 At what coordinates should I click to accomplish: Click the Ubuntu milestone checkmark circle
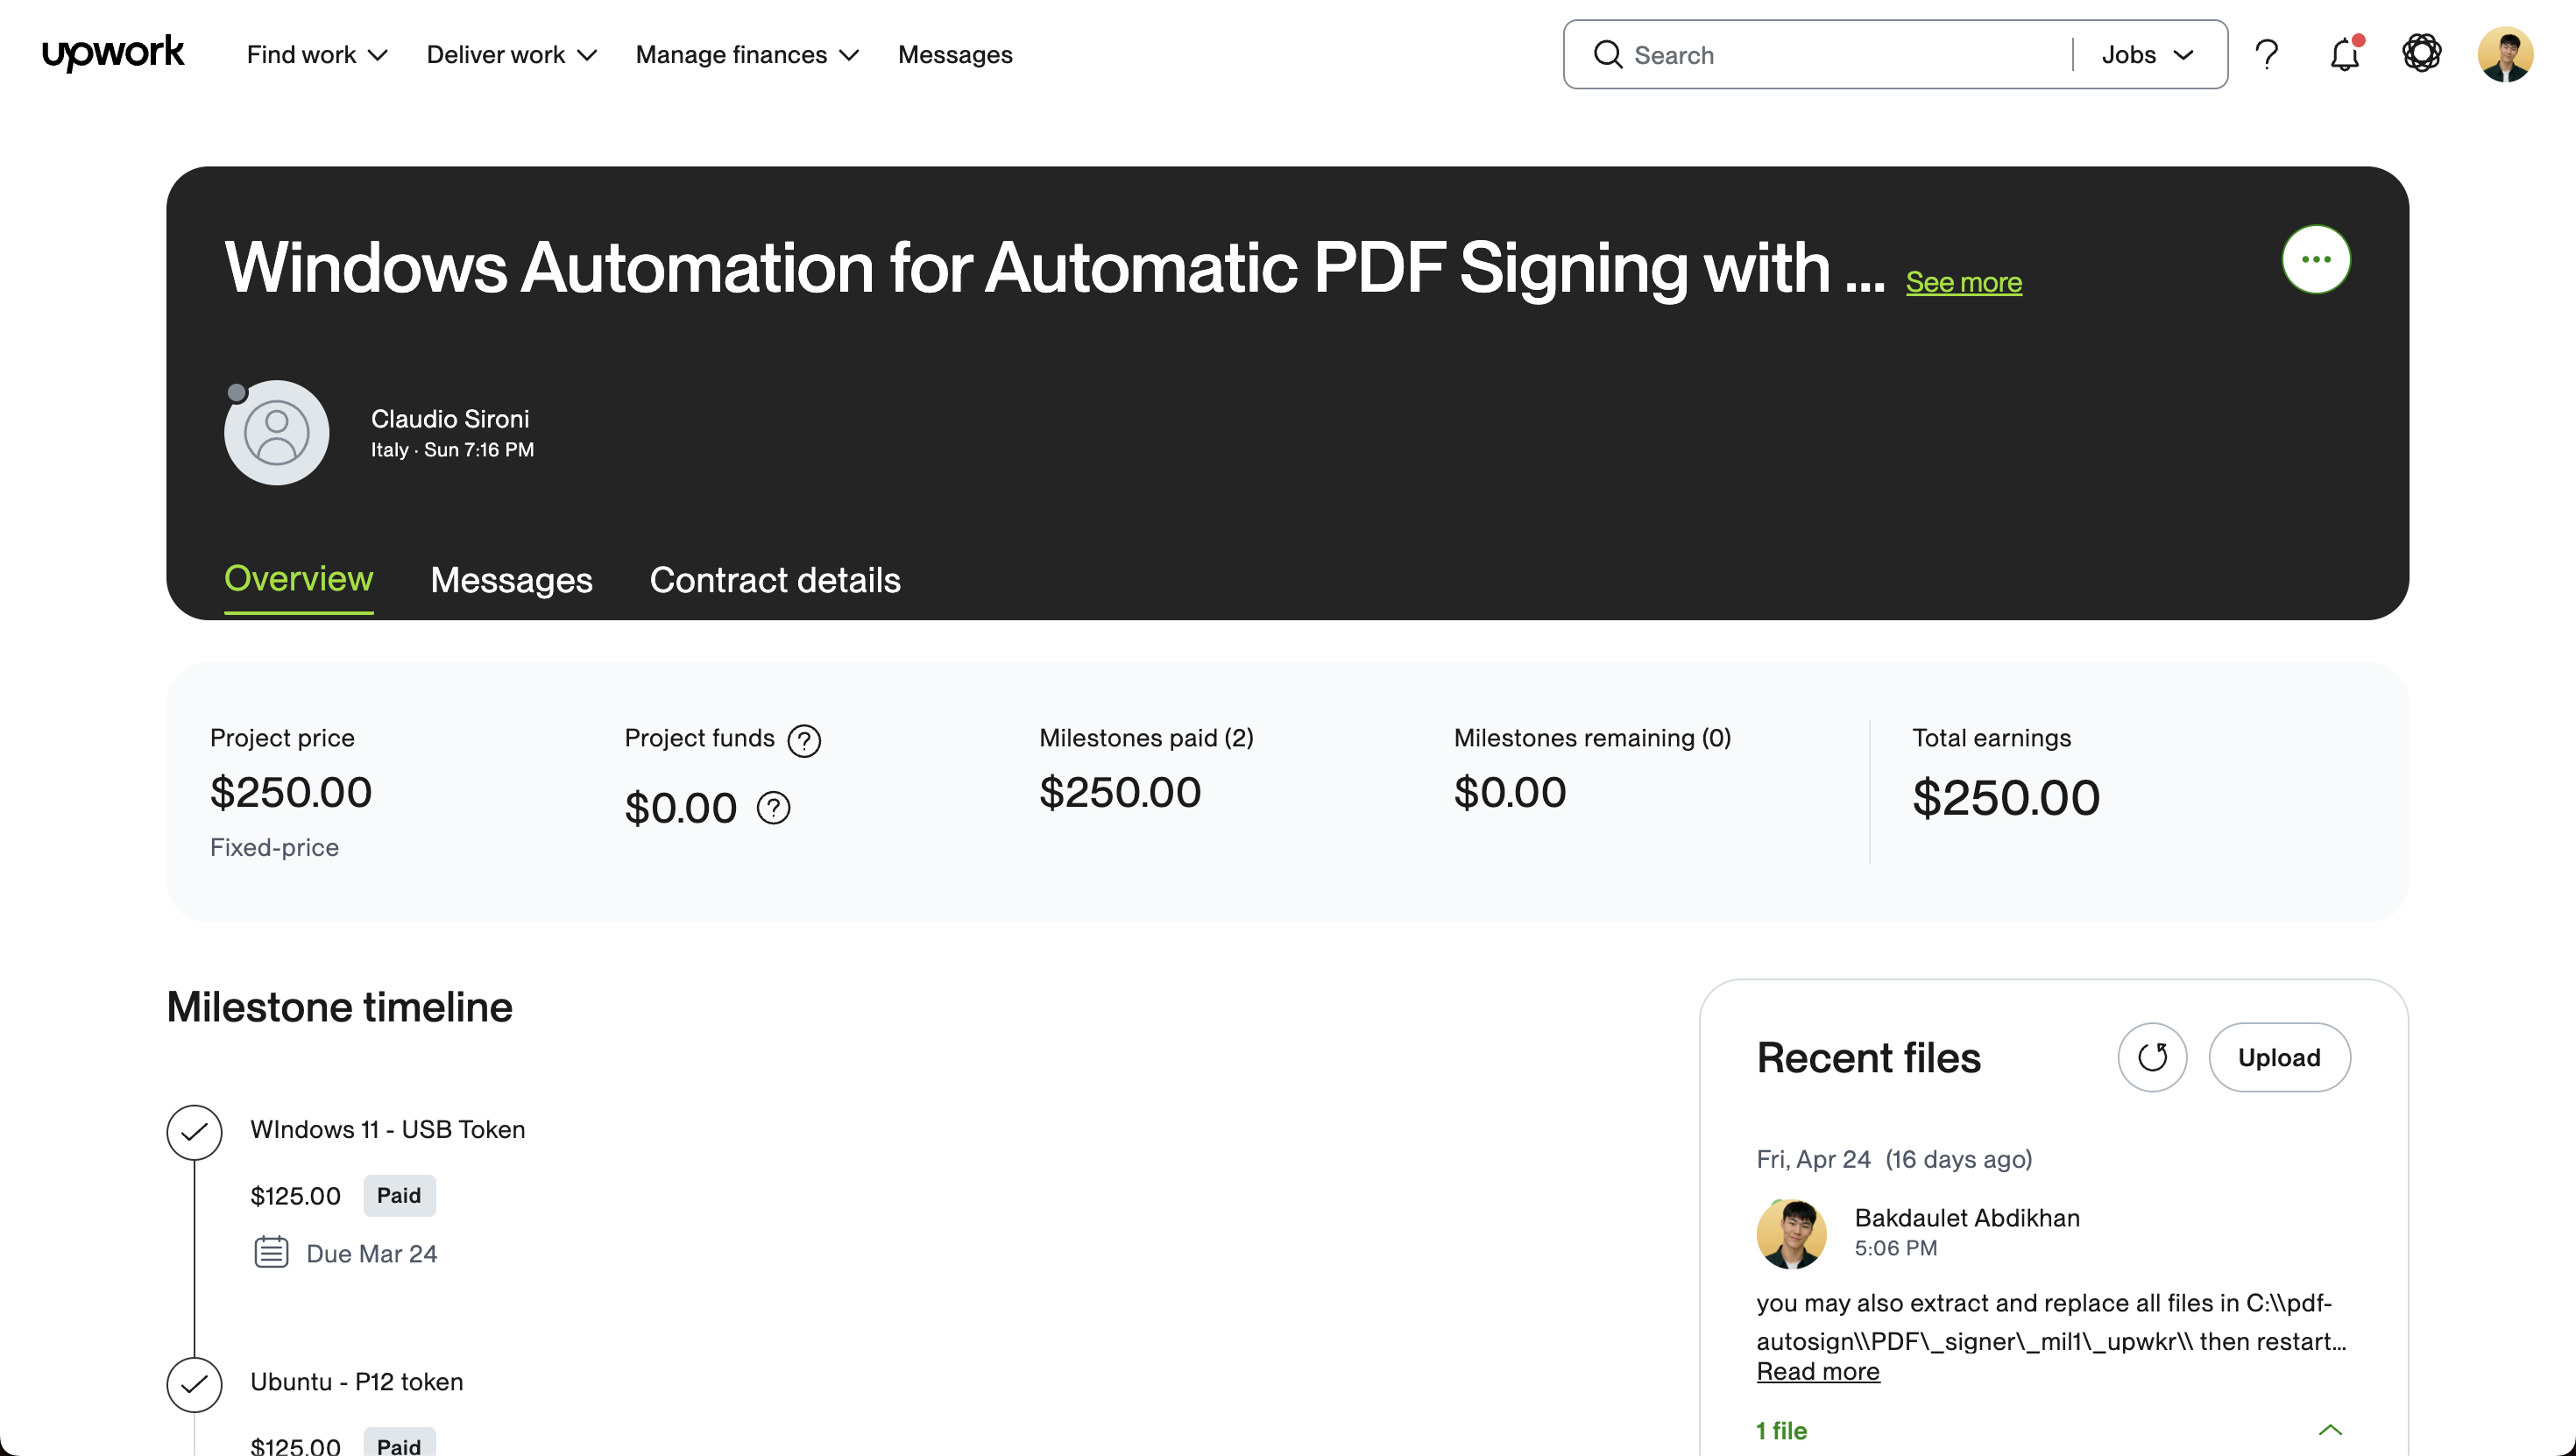click(194, 1384)
